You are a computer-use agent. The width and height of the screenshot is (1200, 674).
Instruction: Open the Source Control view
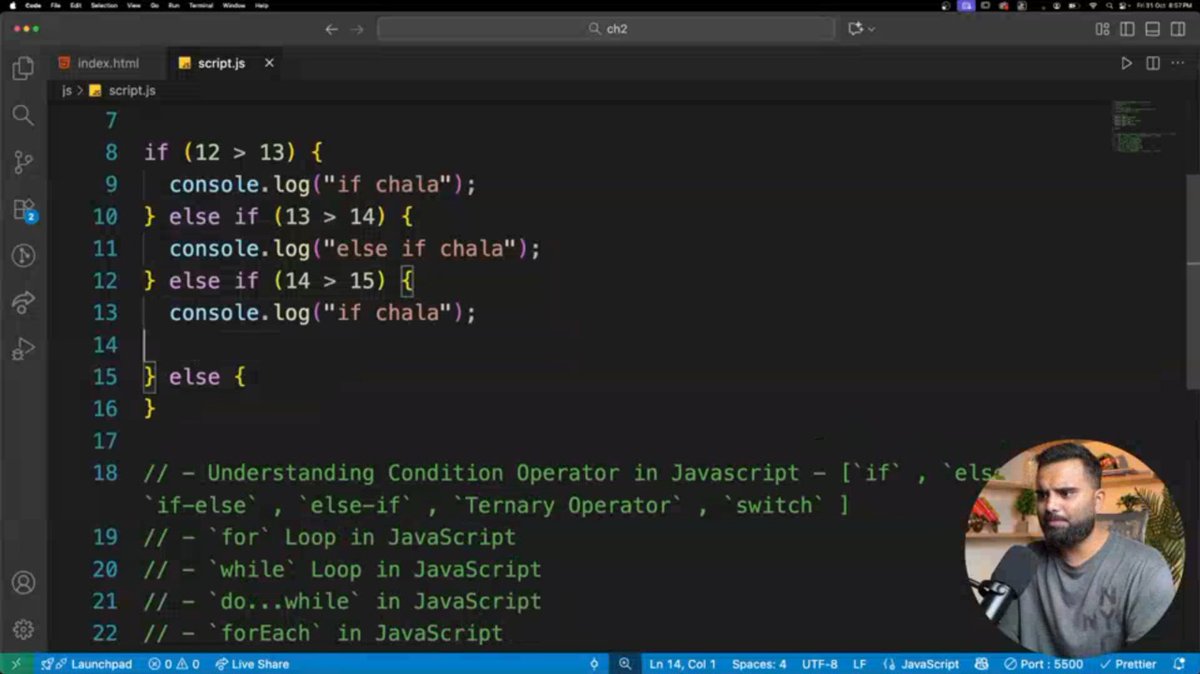point(23,162)
